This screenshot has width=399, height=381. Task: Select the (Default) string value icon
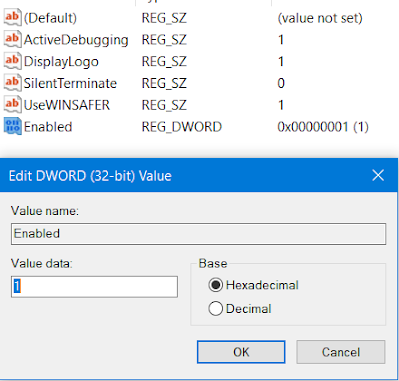[13, 17]
